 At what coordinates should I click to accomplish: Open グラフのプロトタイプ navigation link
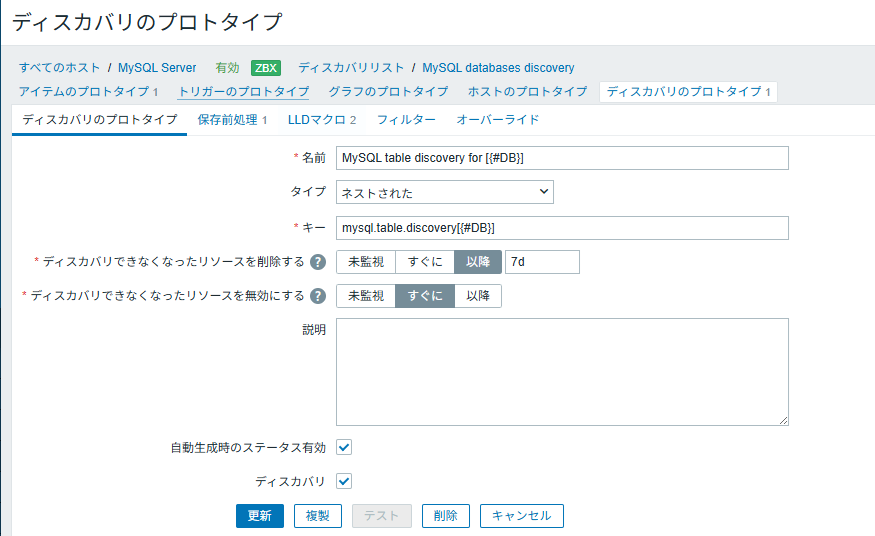click(x=388, y=91)
